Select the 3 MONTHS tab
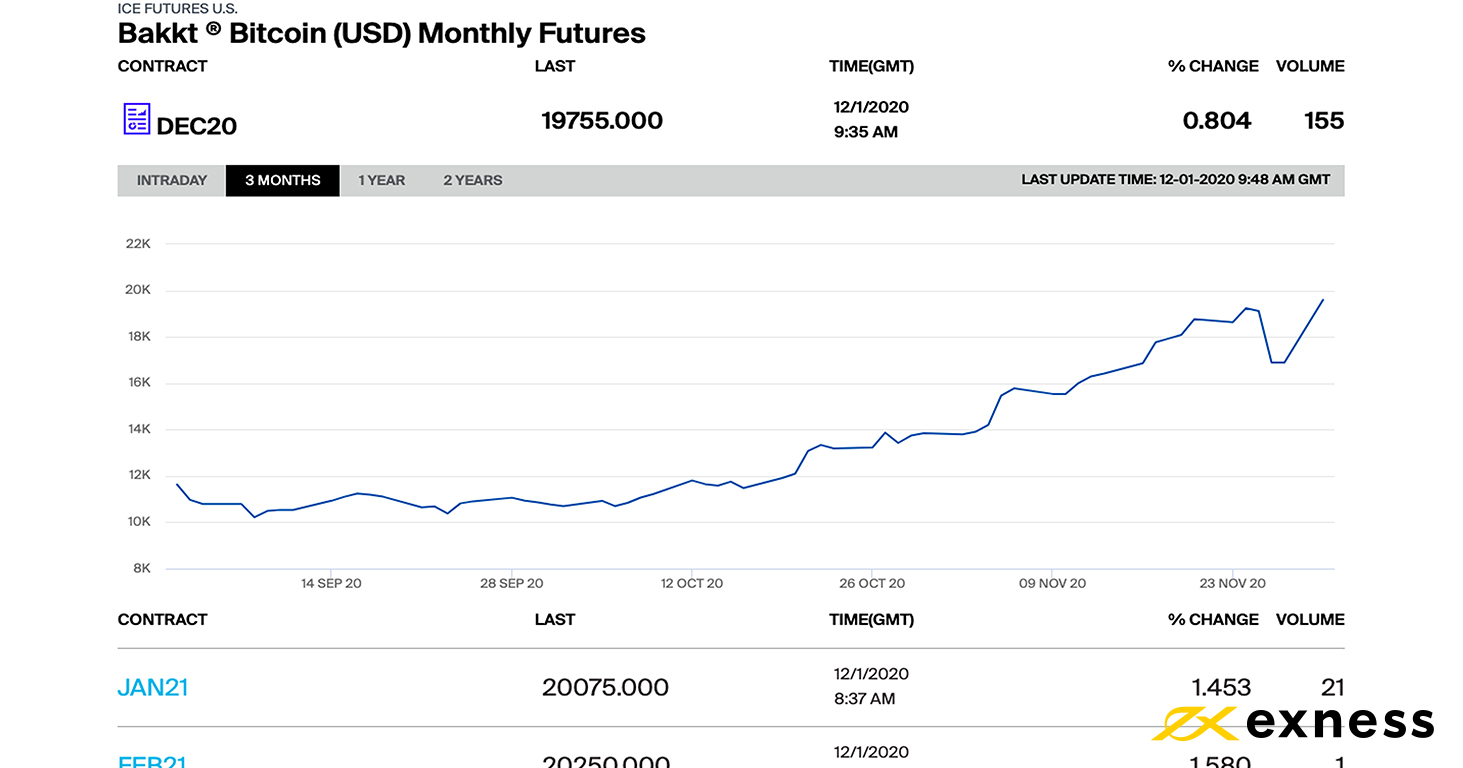The height and width of the screenshot is (768, 1463). pos(283,181)
